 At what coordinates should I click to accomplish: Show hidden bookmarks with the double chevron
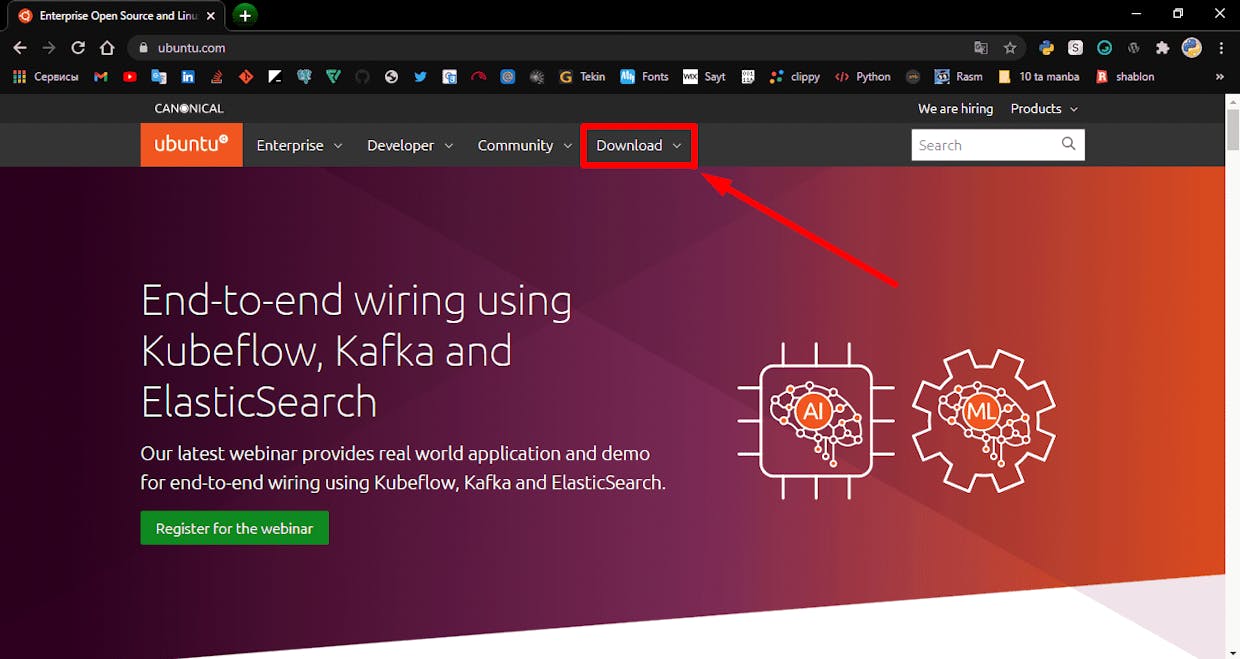1219,76
